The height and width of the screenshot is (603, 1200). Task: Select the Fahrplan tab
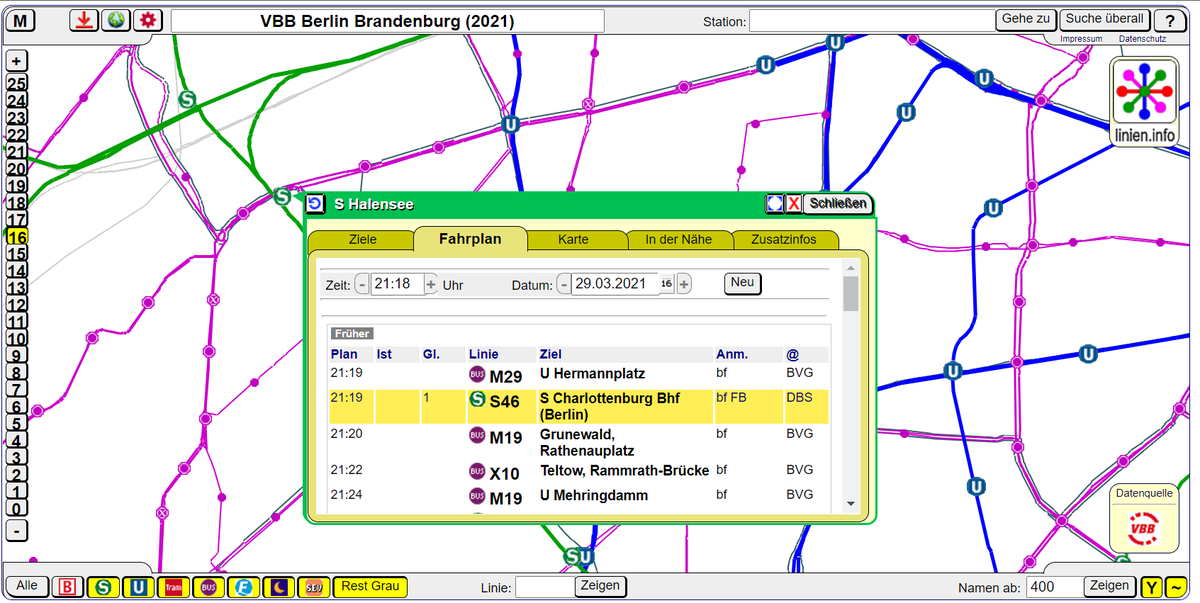coord(470,239)
